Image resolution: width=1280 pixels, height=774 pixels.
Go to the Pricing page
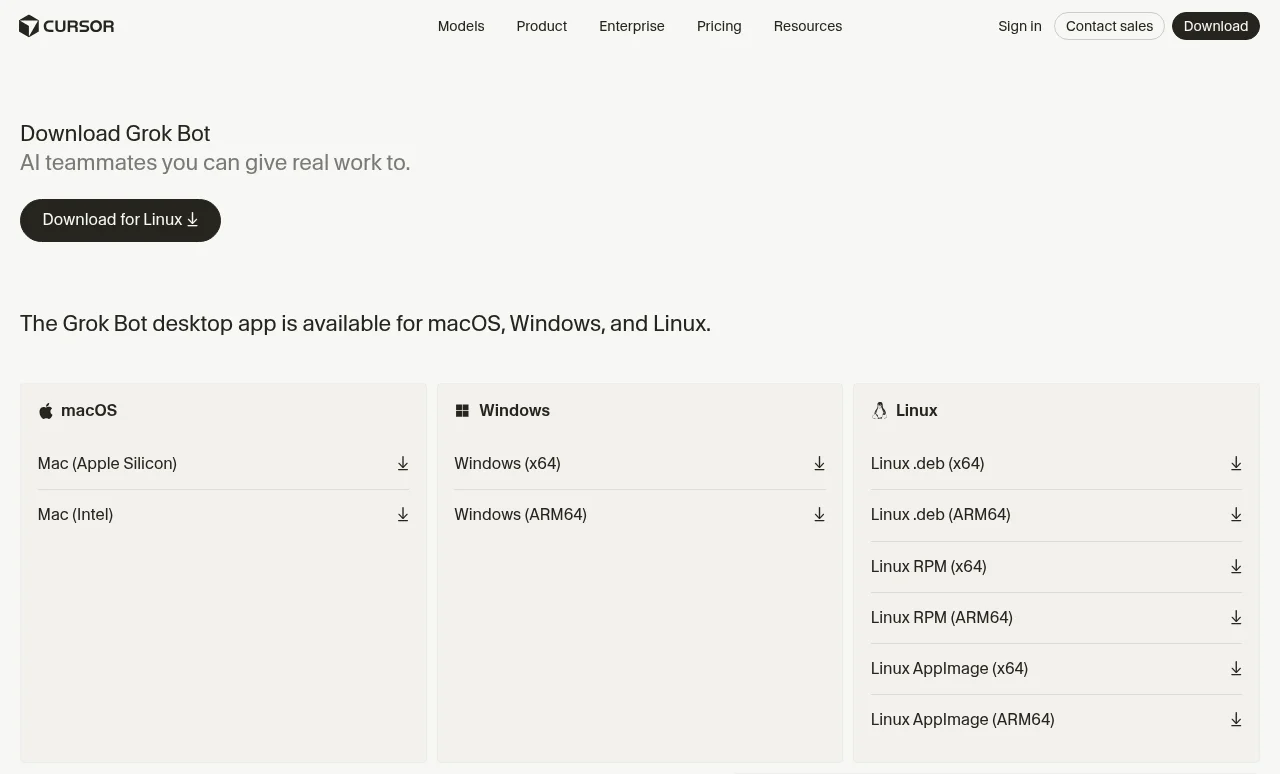click(x=719, y=26)
